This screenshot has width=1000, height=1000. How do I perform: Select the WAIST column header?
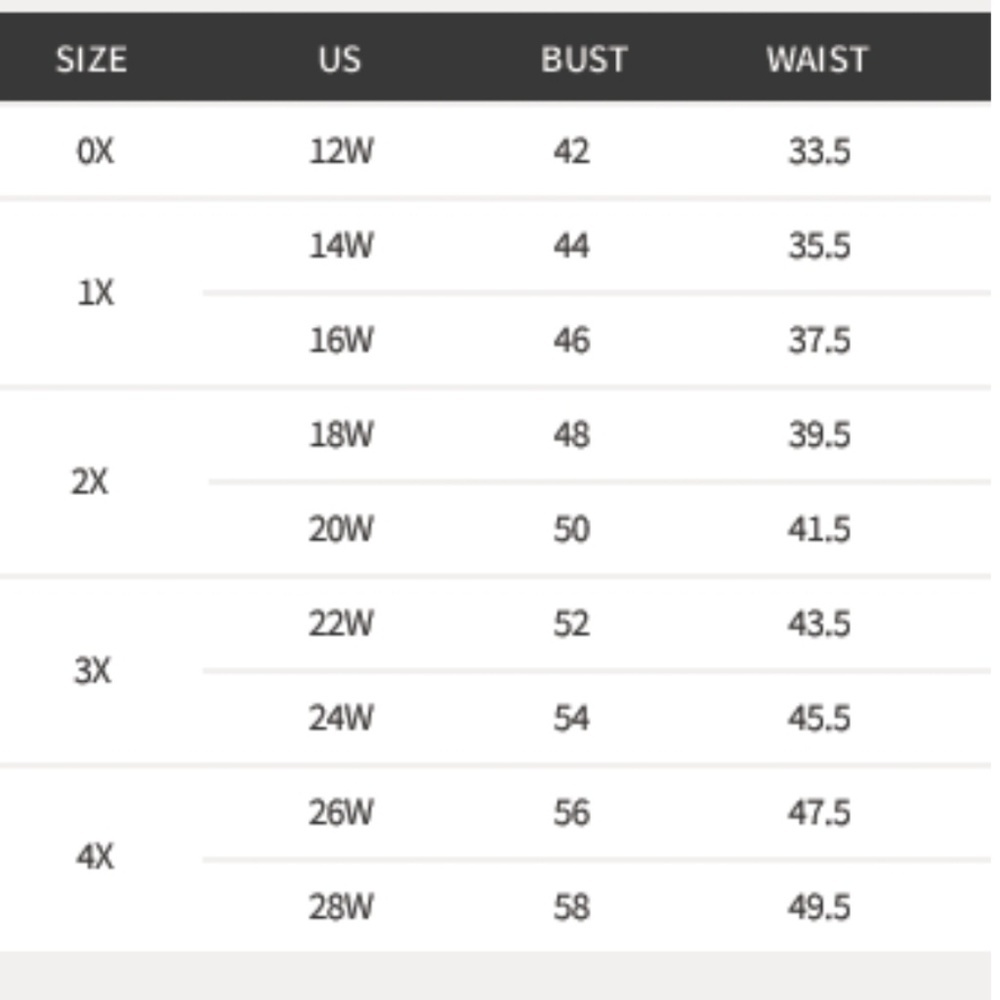[817, 60]
